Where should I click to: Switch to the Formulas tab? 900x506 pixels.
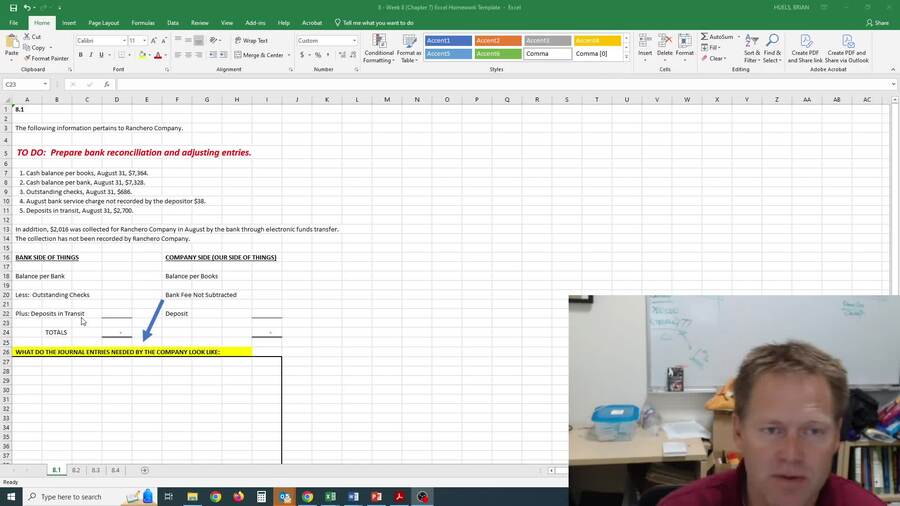pos(143,23)
